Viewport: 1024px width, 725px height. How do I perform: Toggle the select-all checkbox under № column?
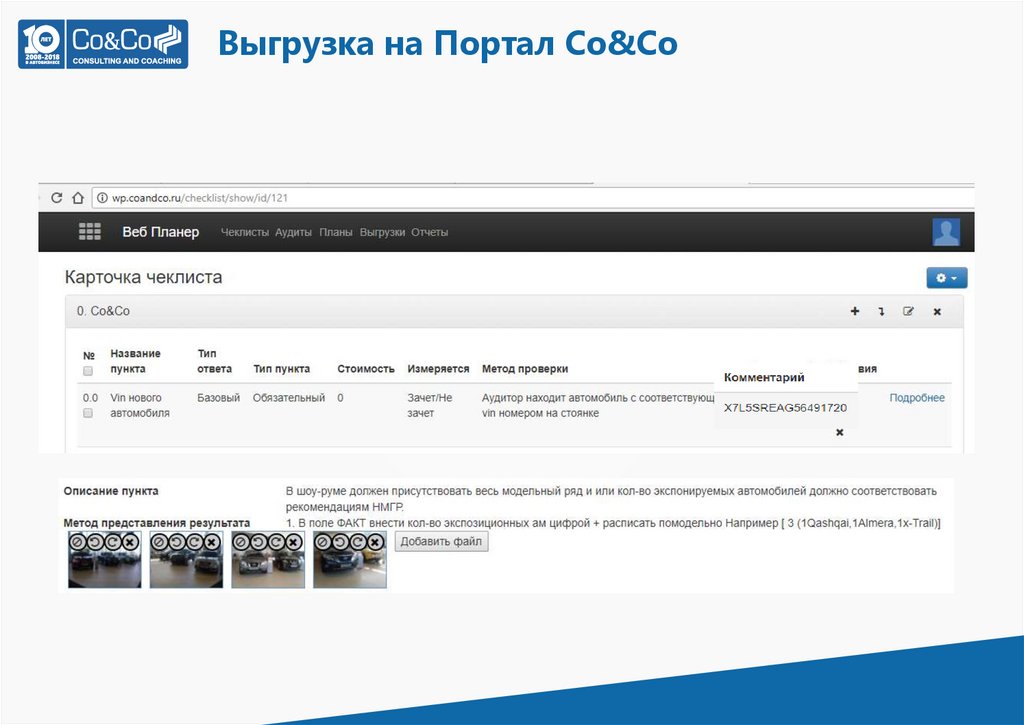[x=89, y=368]
